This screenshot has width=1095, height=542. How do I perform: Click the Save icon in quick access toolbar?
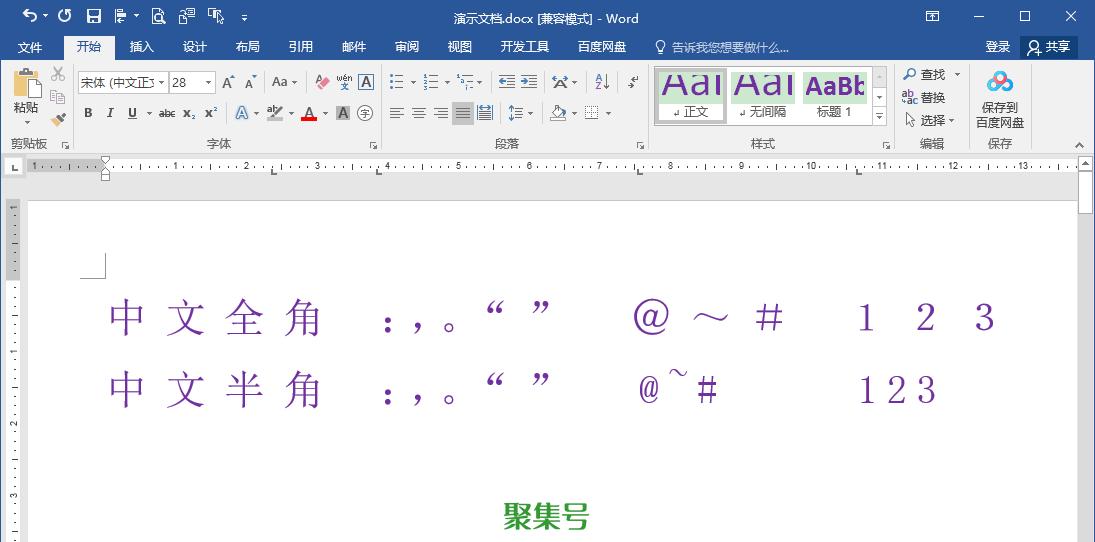(93, 16)
